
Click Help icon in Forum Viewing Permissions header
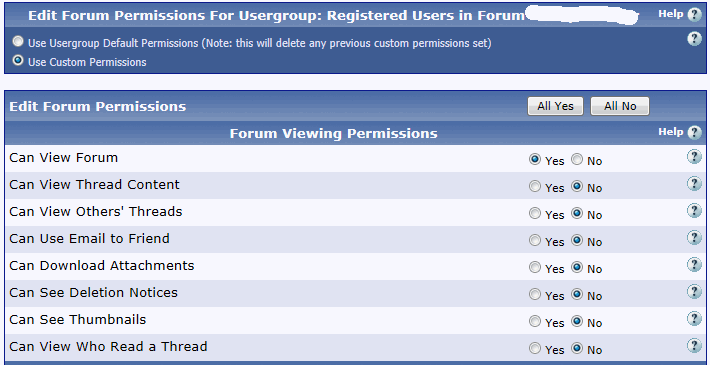694,133
